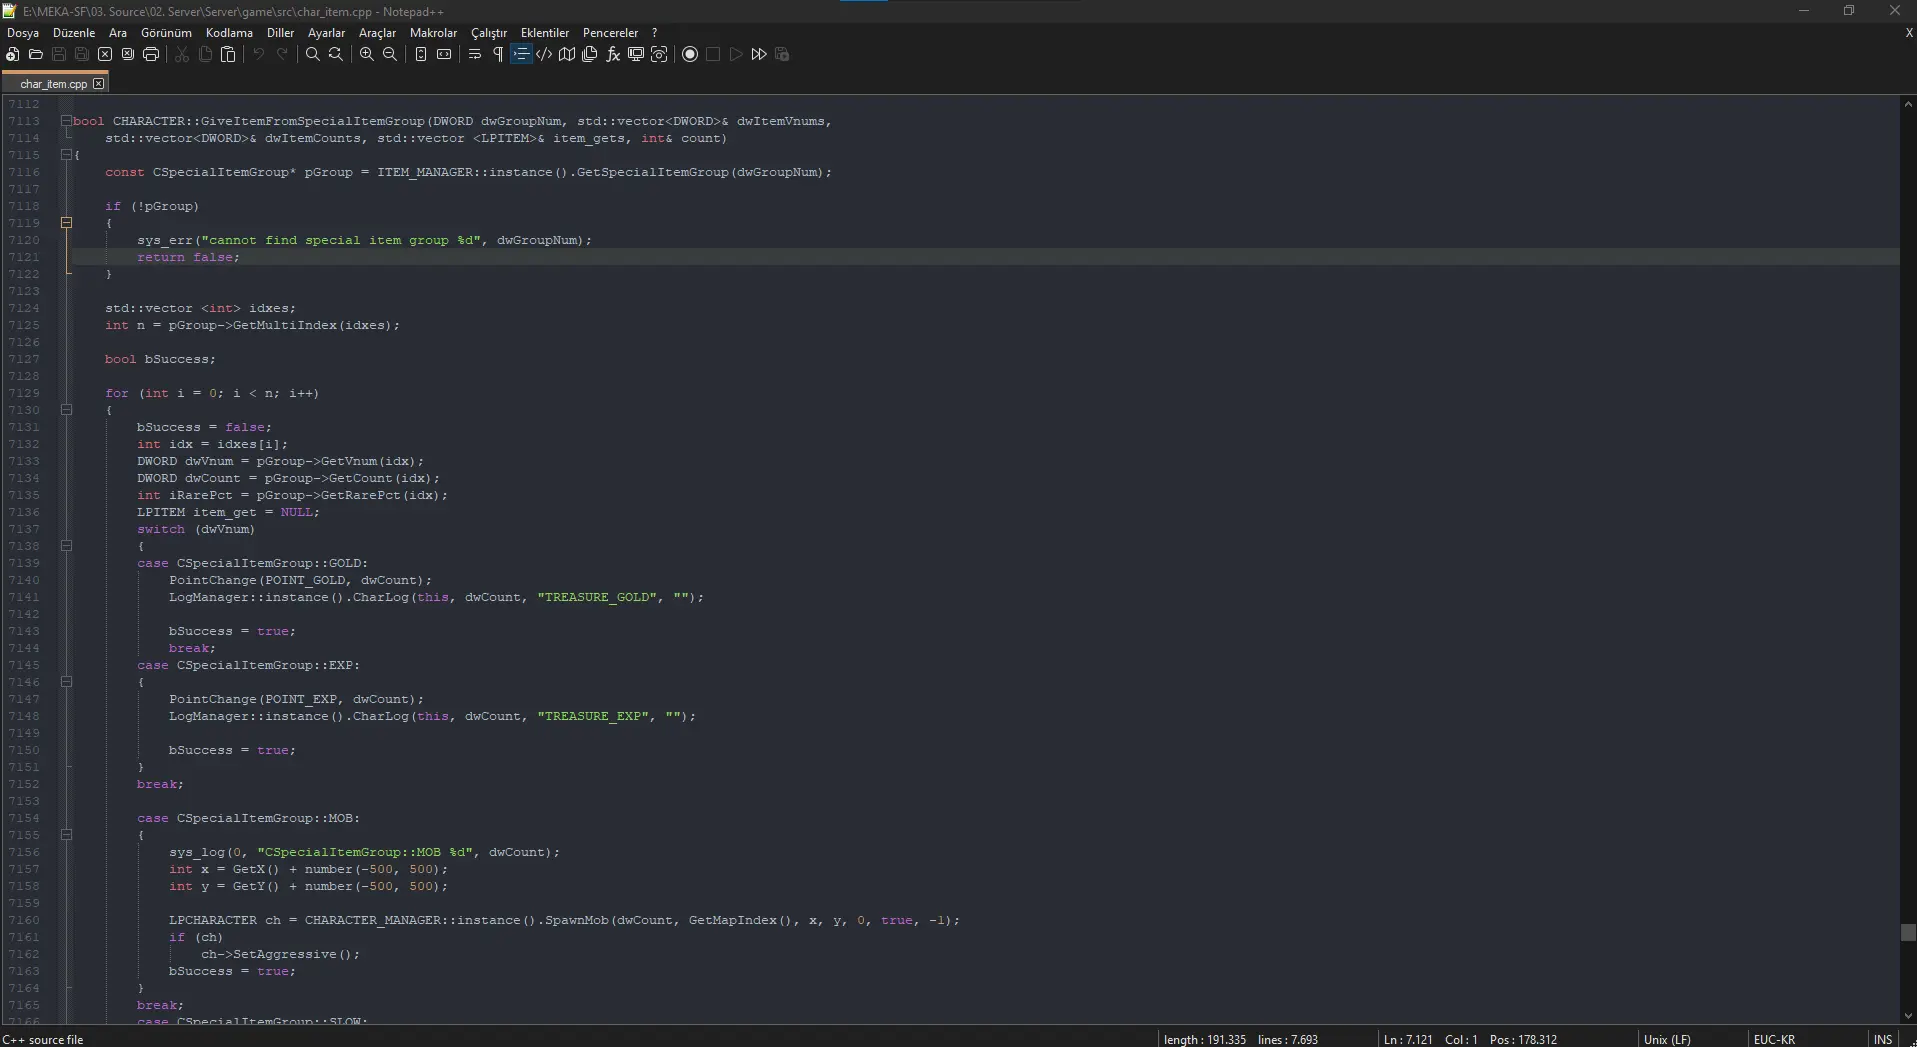Click the Paste clipboard icon
This screenshot has height=1047, width=1917.
coord(228,54)
